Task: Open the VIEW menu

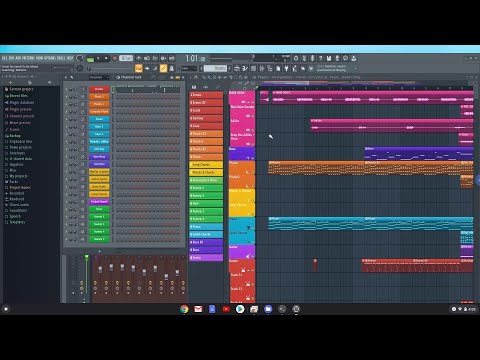Action: pyautogui.click(x=40, y=58)
